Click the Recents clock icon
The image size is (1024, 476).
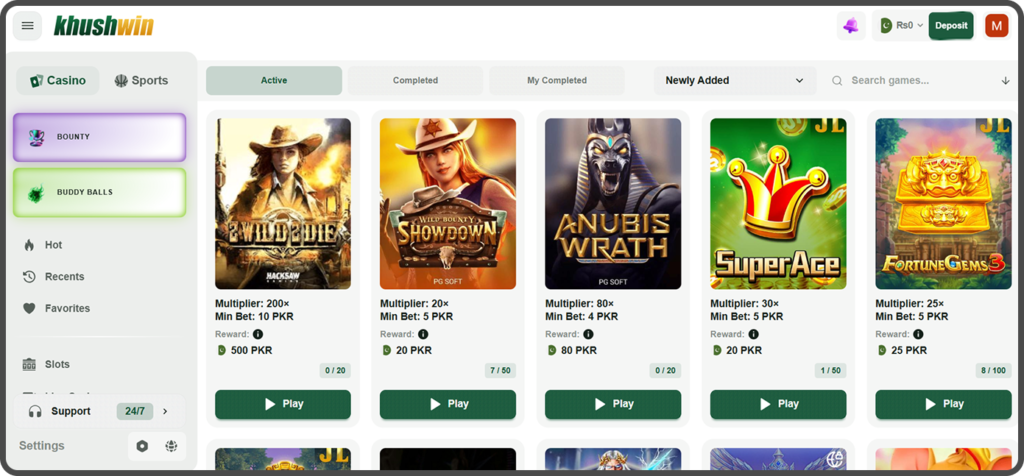(29, 277)
